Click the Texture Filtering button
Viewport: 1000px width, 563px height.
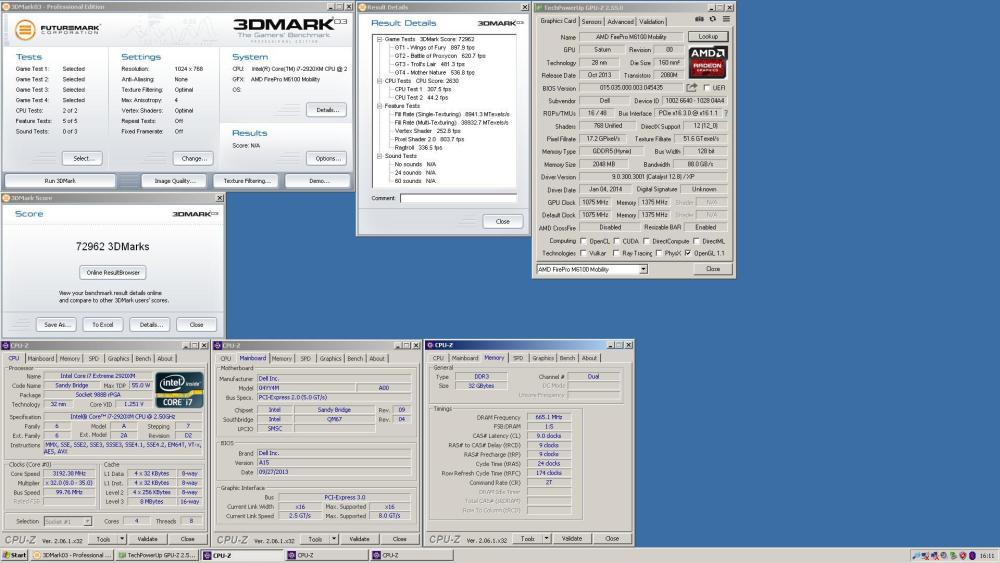click(x=246, y=181)
